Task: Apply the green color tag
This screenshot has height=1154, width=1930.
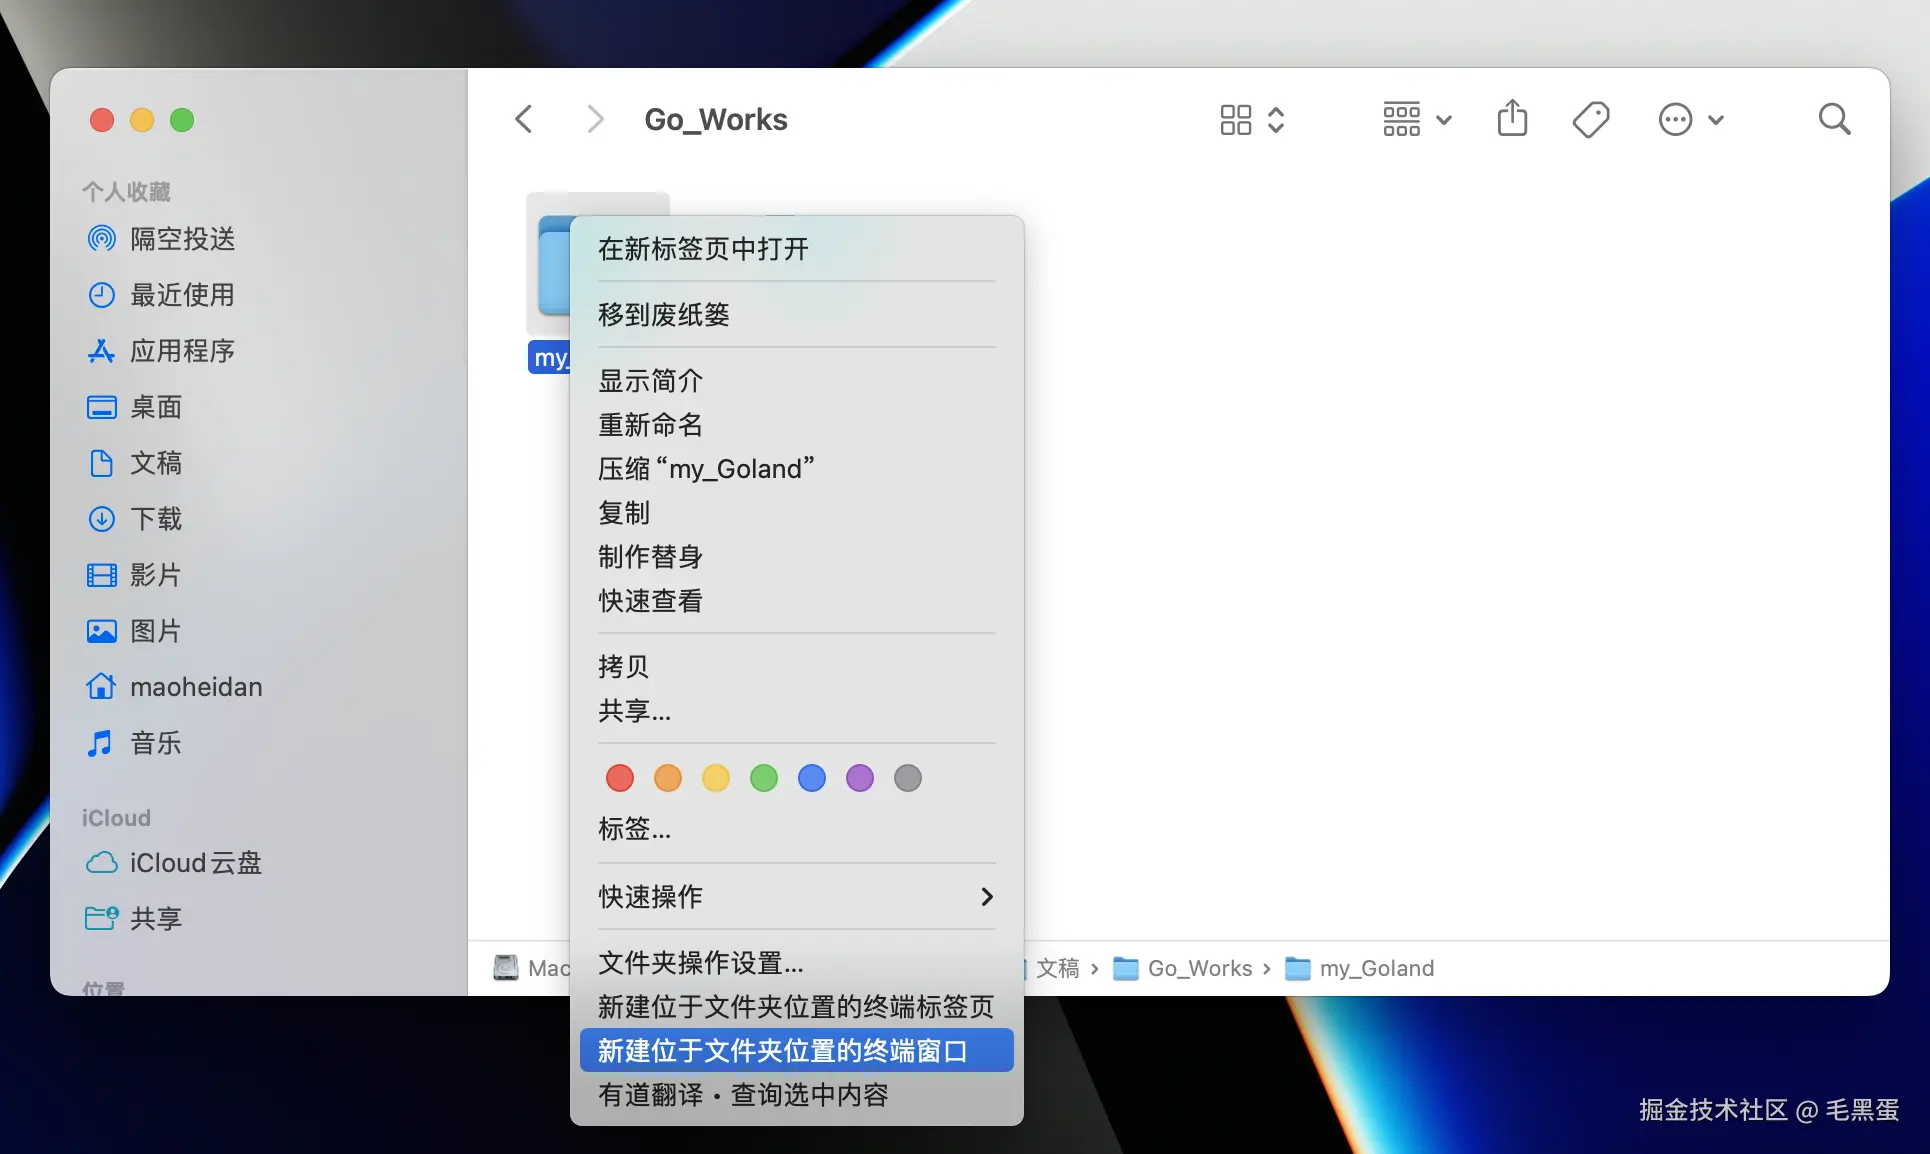Action: click(x=763, y=778)
